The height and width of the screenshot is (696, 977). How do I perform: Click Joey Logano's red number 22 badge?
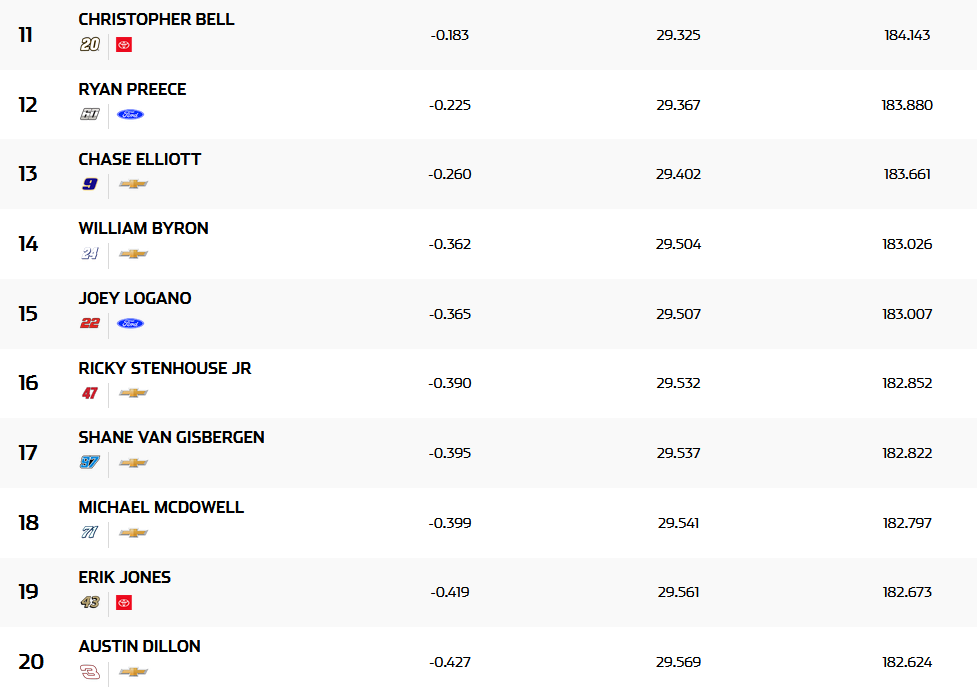90,324
